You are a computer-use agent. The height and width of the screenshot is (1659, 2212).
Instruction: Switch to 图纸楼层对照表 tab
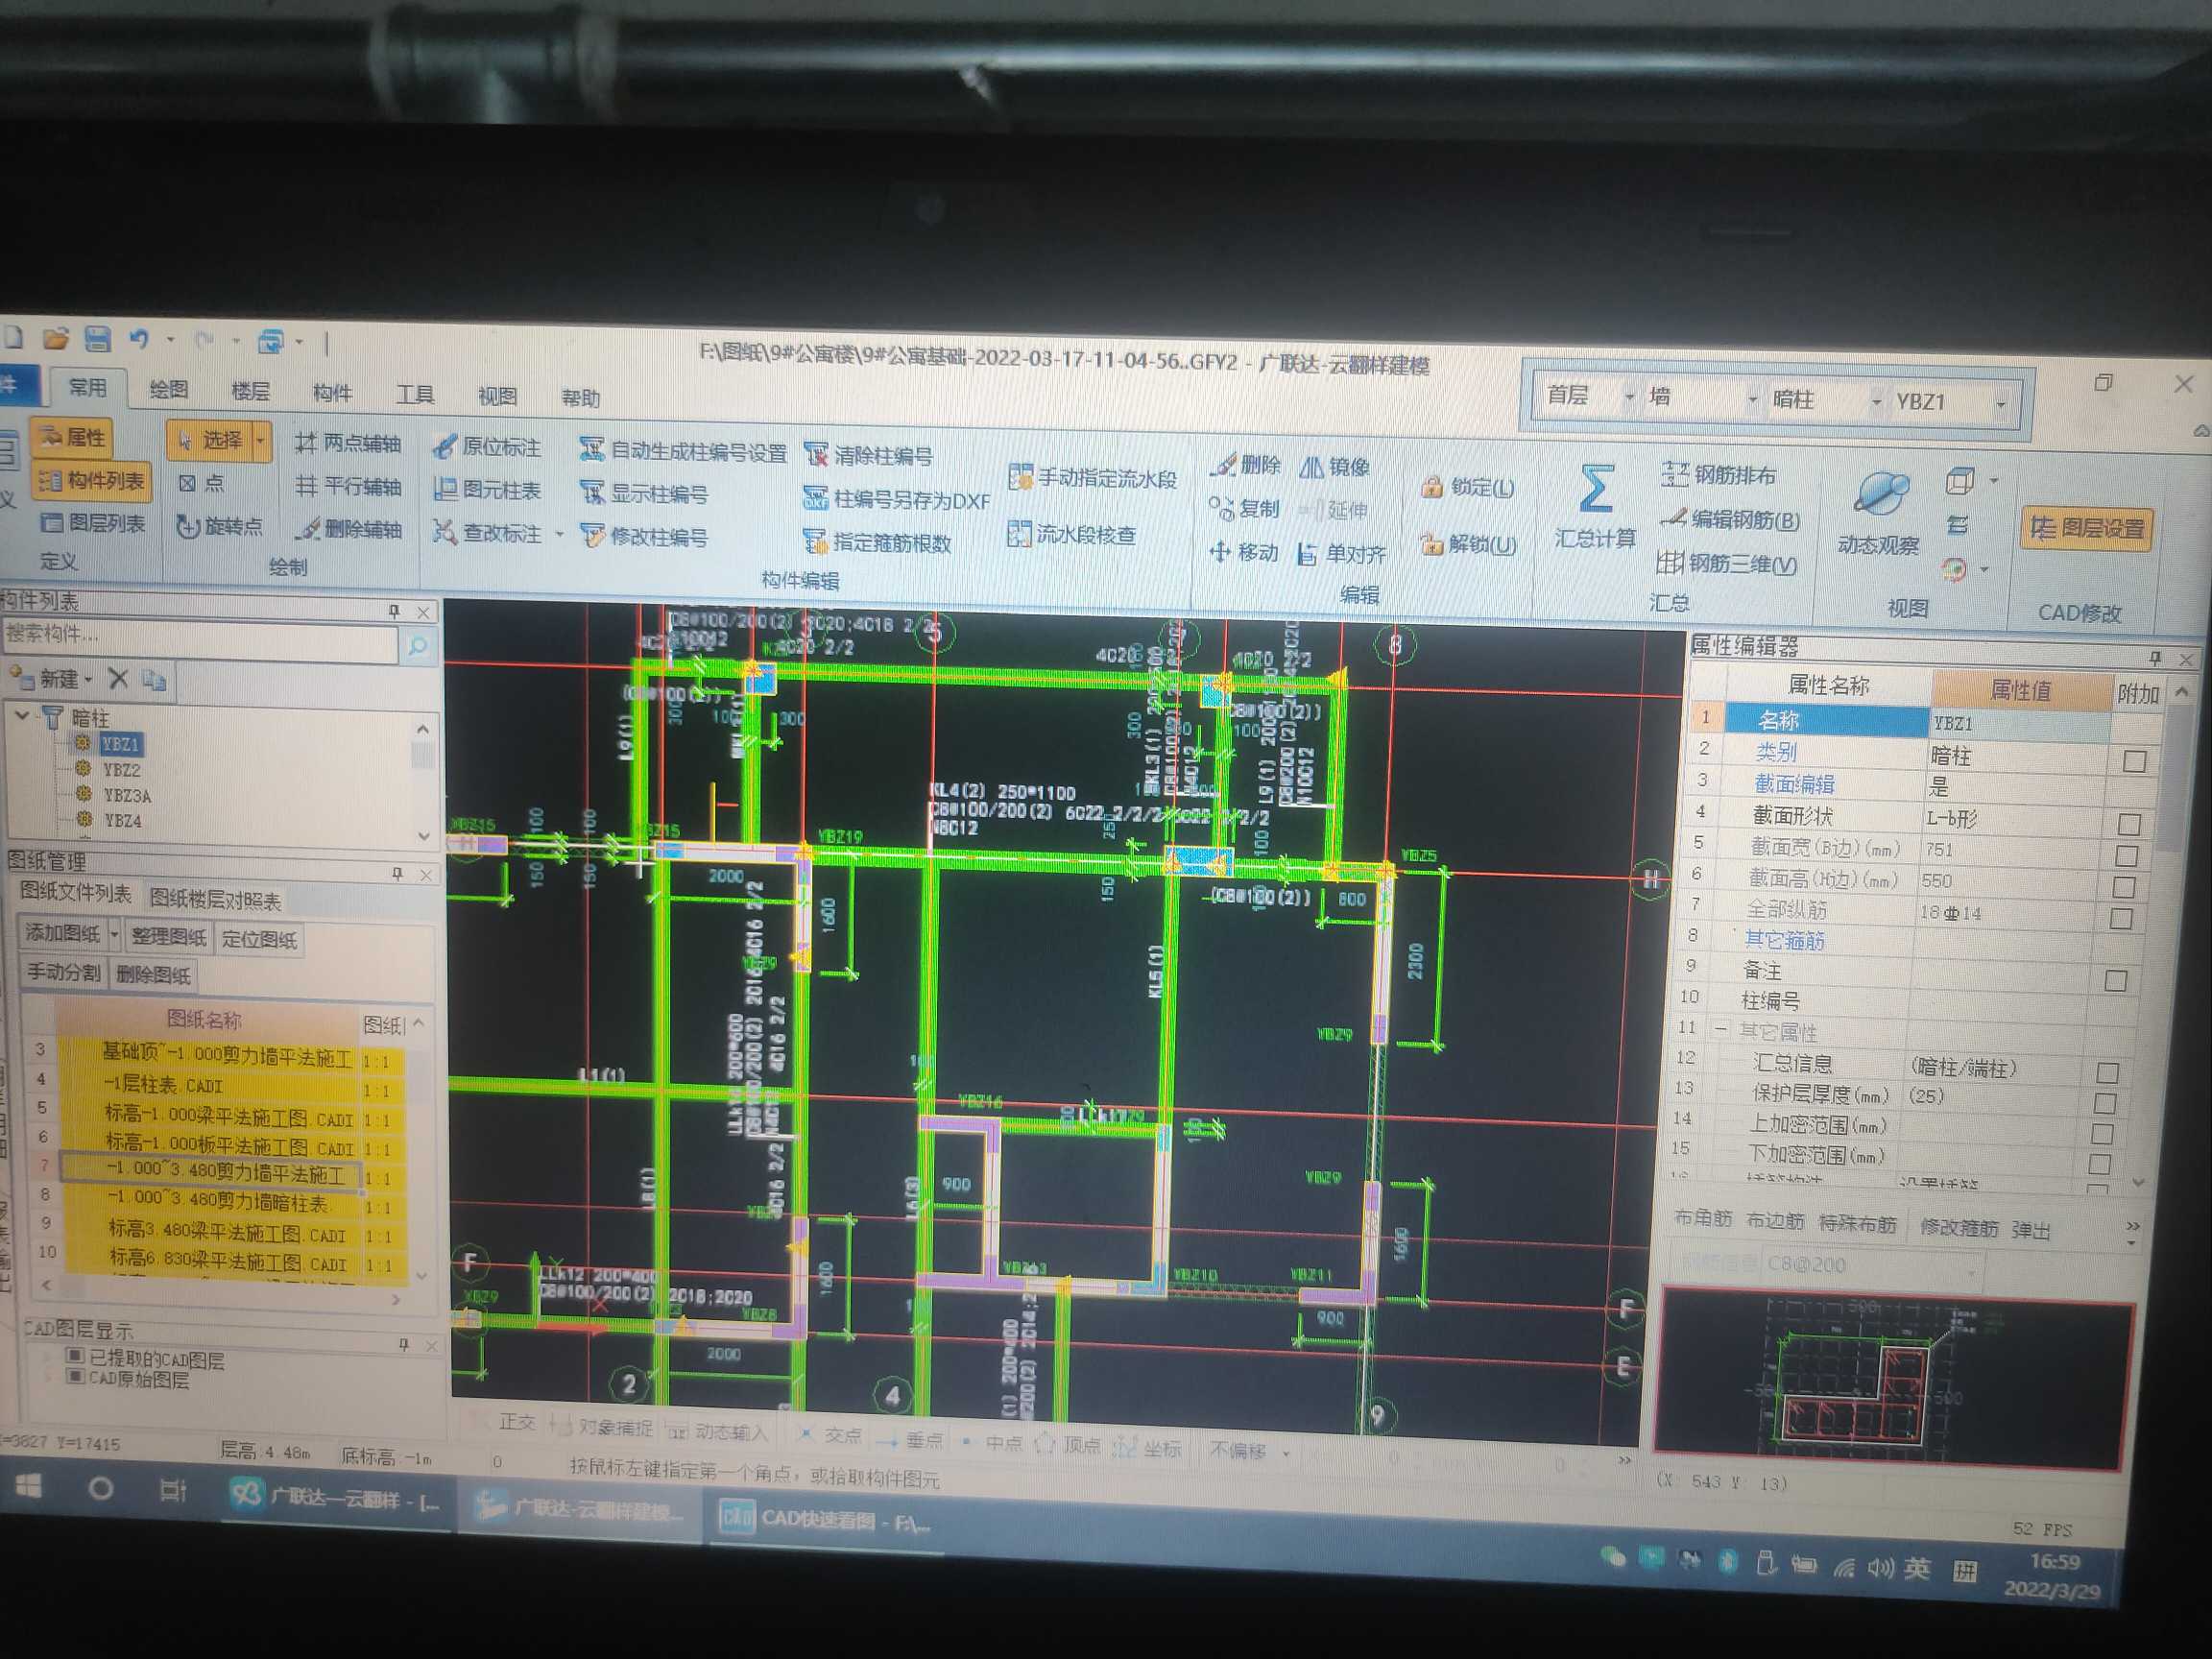(216, 899)
